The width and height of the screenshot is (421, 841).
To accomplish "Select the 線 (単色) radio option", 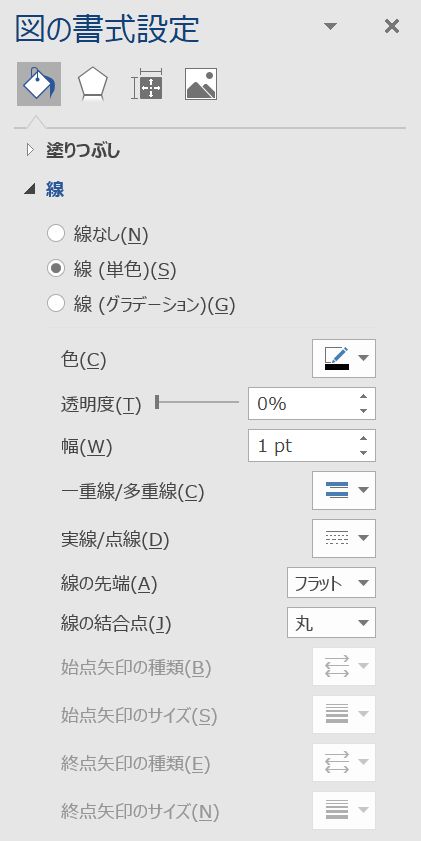I will (x=56, y=269).
